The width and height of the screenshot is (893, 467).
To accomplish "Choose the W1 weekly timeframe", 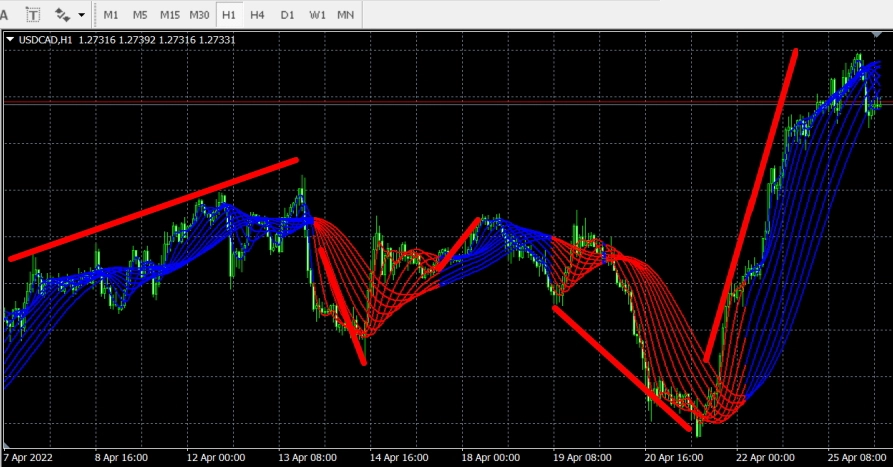I will [317, 15].
